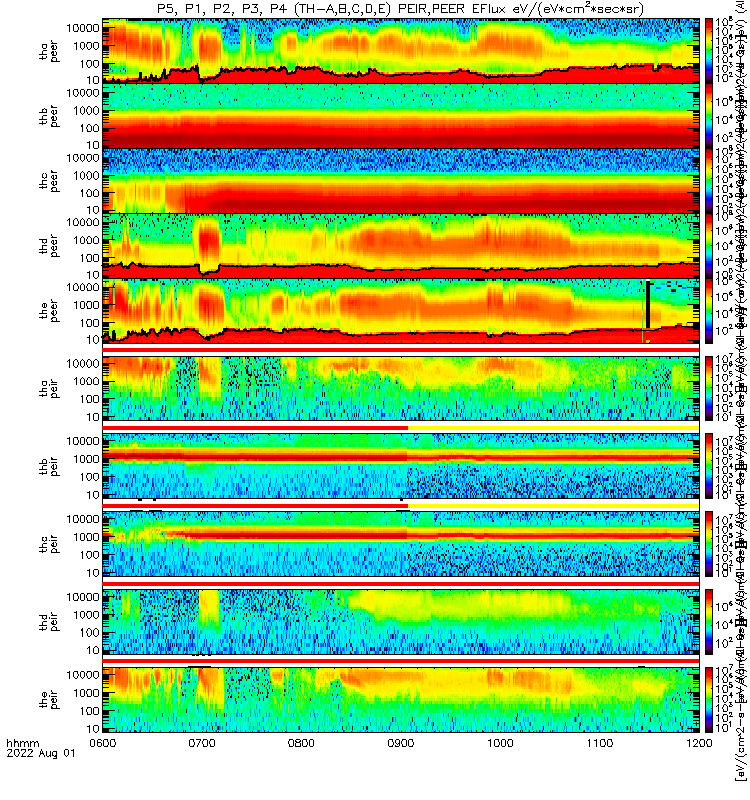Click inside the the peir ion spectrogram
This screenshot has width=750, height=800.
(x=401, y=699)
